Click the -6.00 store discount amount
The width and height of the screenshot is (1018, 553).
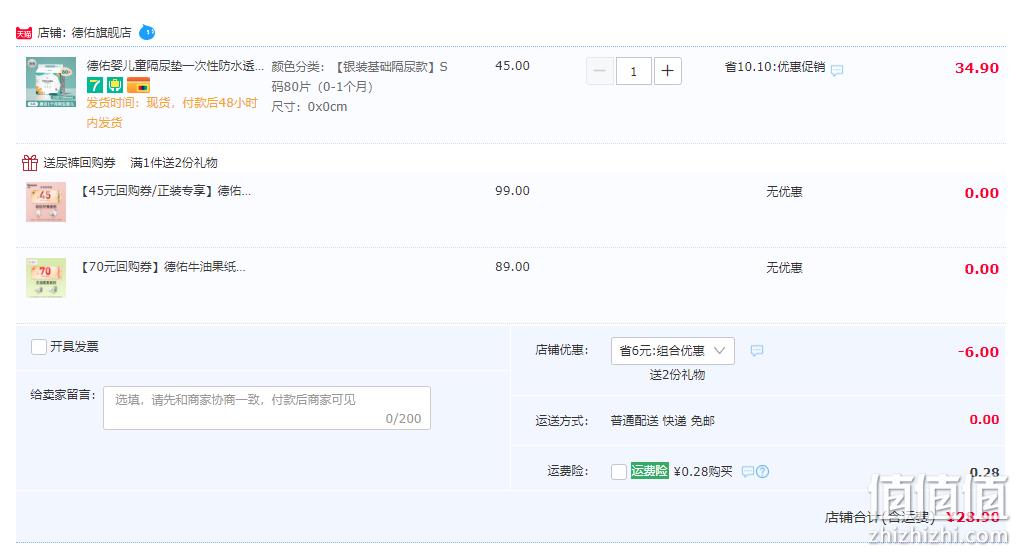[978, 352]
